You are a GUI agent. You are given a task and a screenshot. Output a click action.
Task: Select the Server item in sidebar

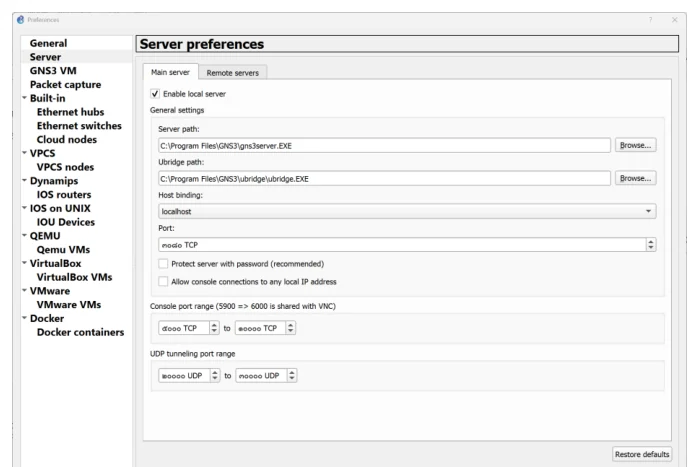[x=45, y=57]
